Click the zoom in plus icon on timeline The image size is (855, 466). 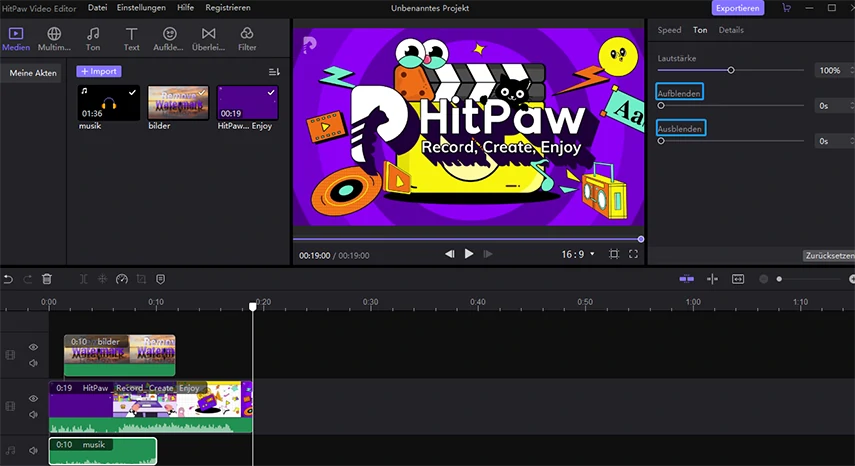pos(852,279)
